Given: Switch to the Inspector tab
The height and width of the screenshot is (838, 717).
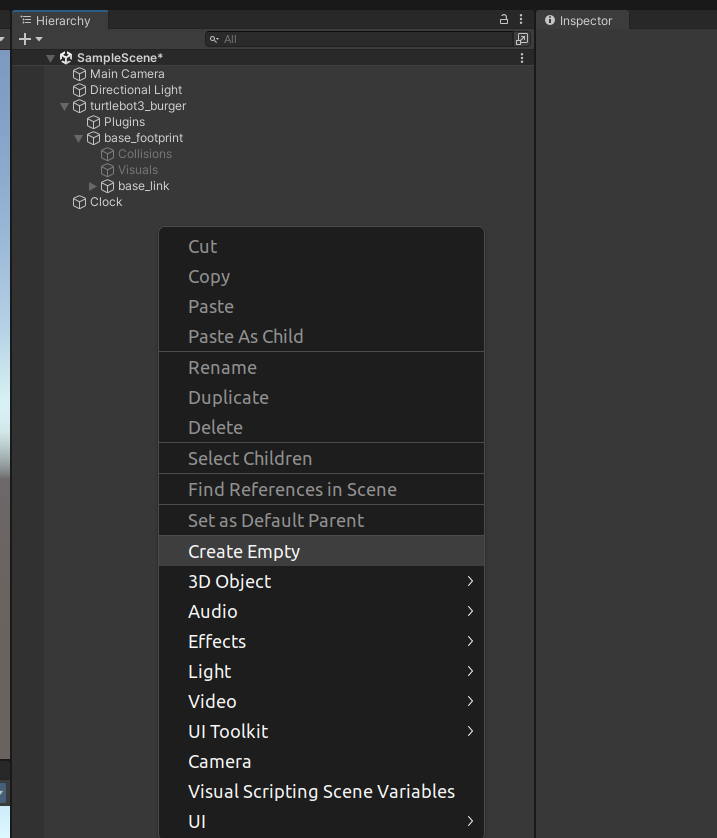Looking at the screenshot, I should click(x=589, y=19).
